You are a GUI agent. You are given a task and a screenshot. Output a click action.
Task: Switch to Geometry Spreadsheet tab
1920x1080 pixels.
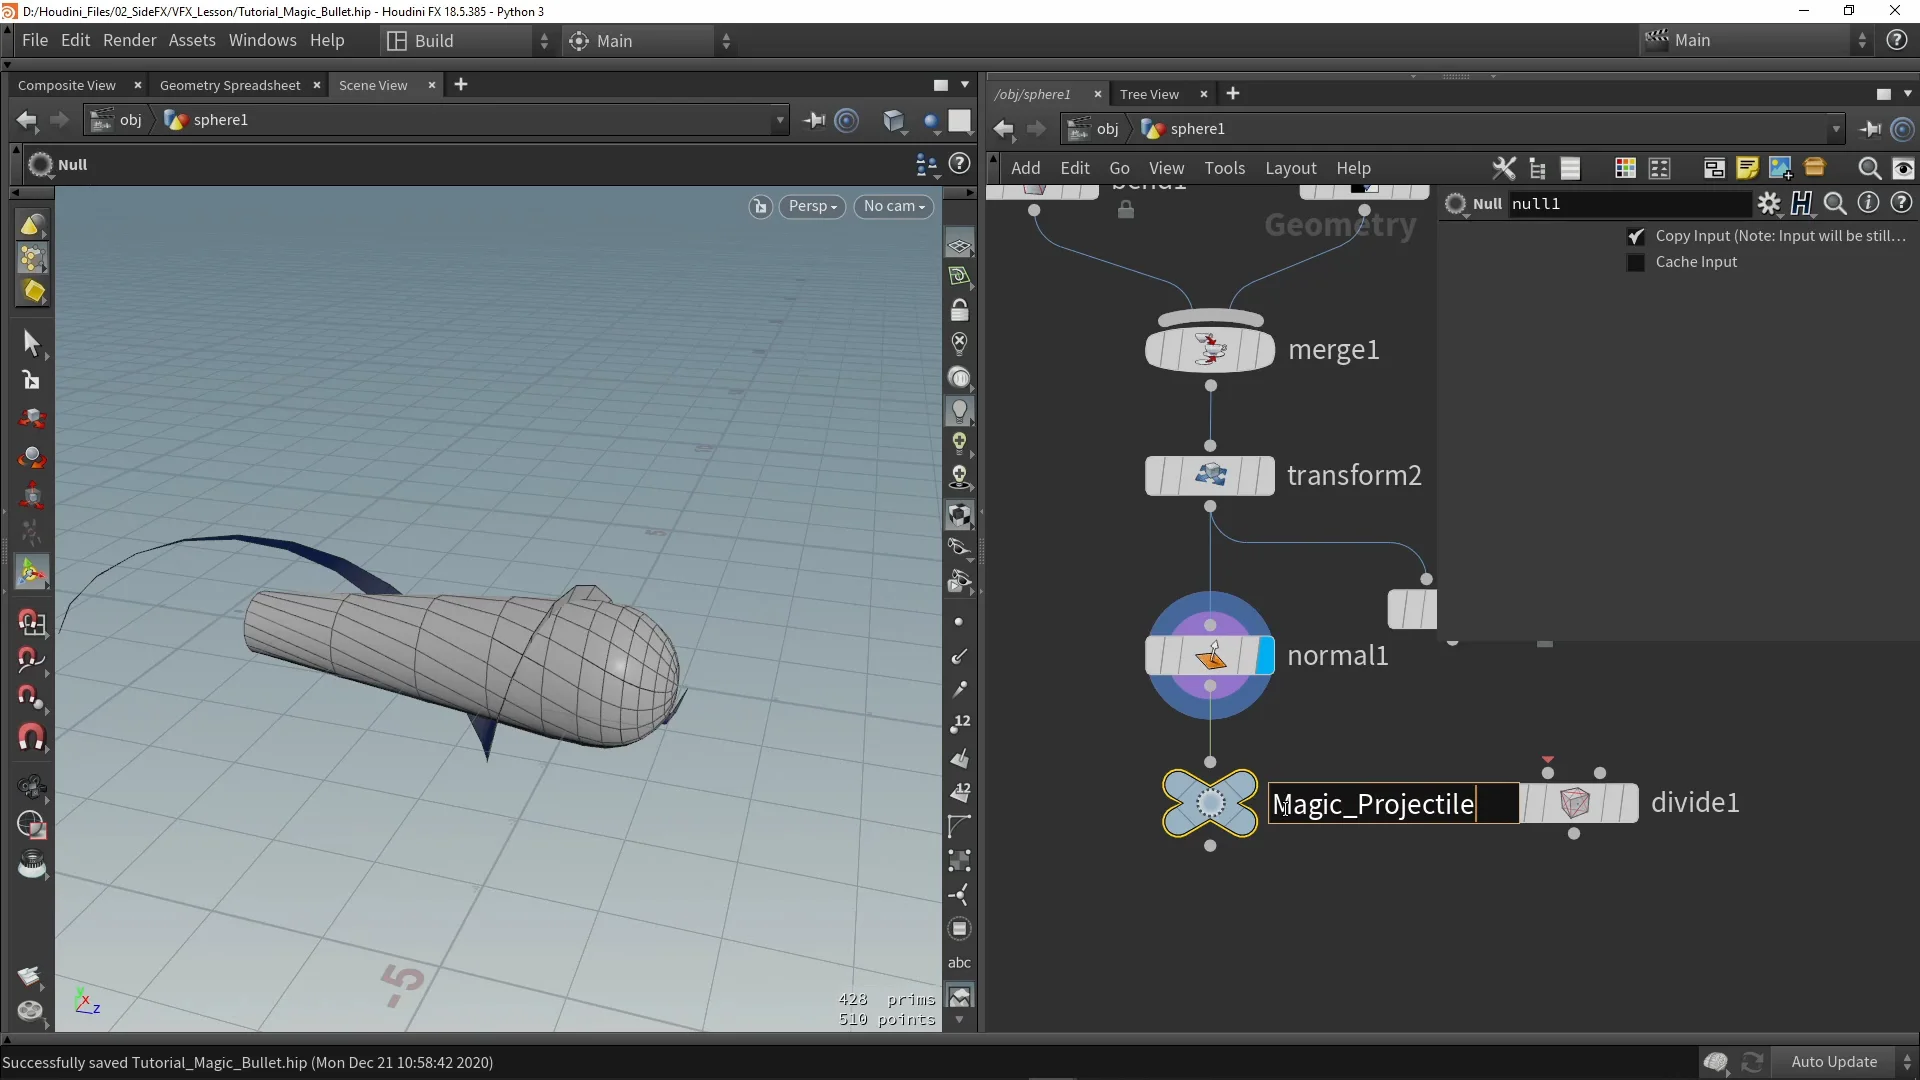(x=230, y=85)
